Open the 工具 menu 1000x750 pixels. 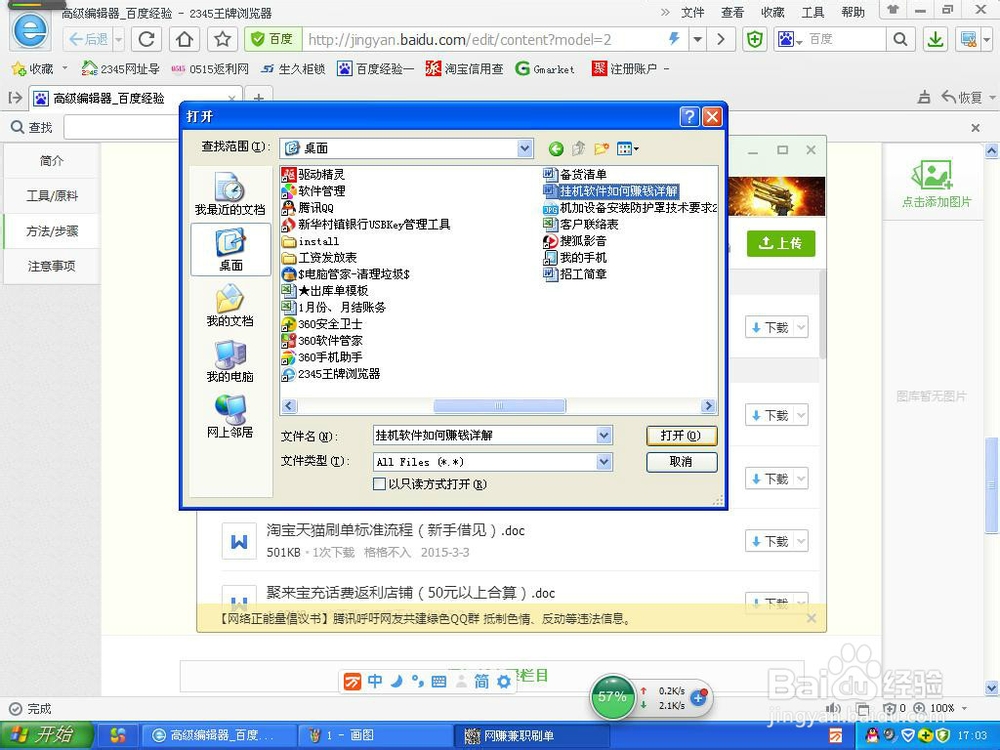click(x=812, y=12)
